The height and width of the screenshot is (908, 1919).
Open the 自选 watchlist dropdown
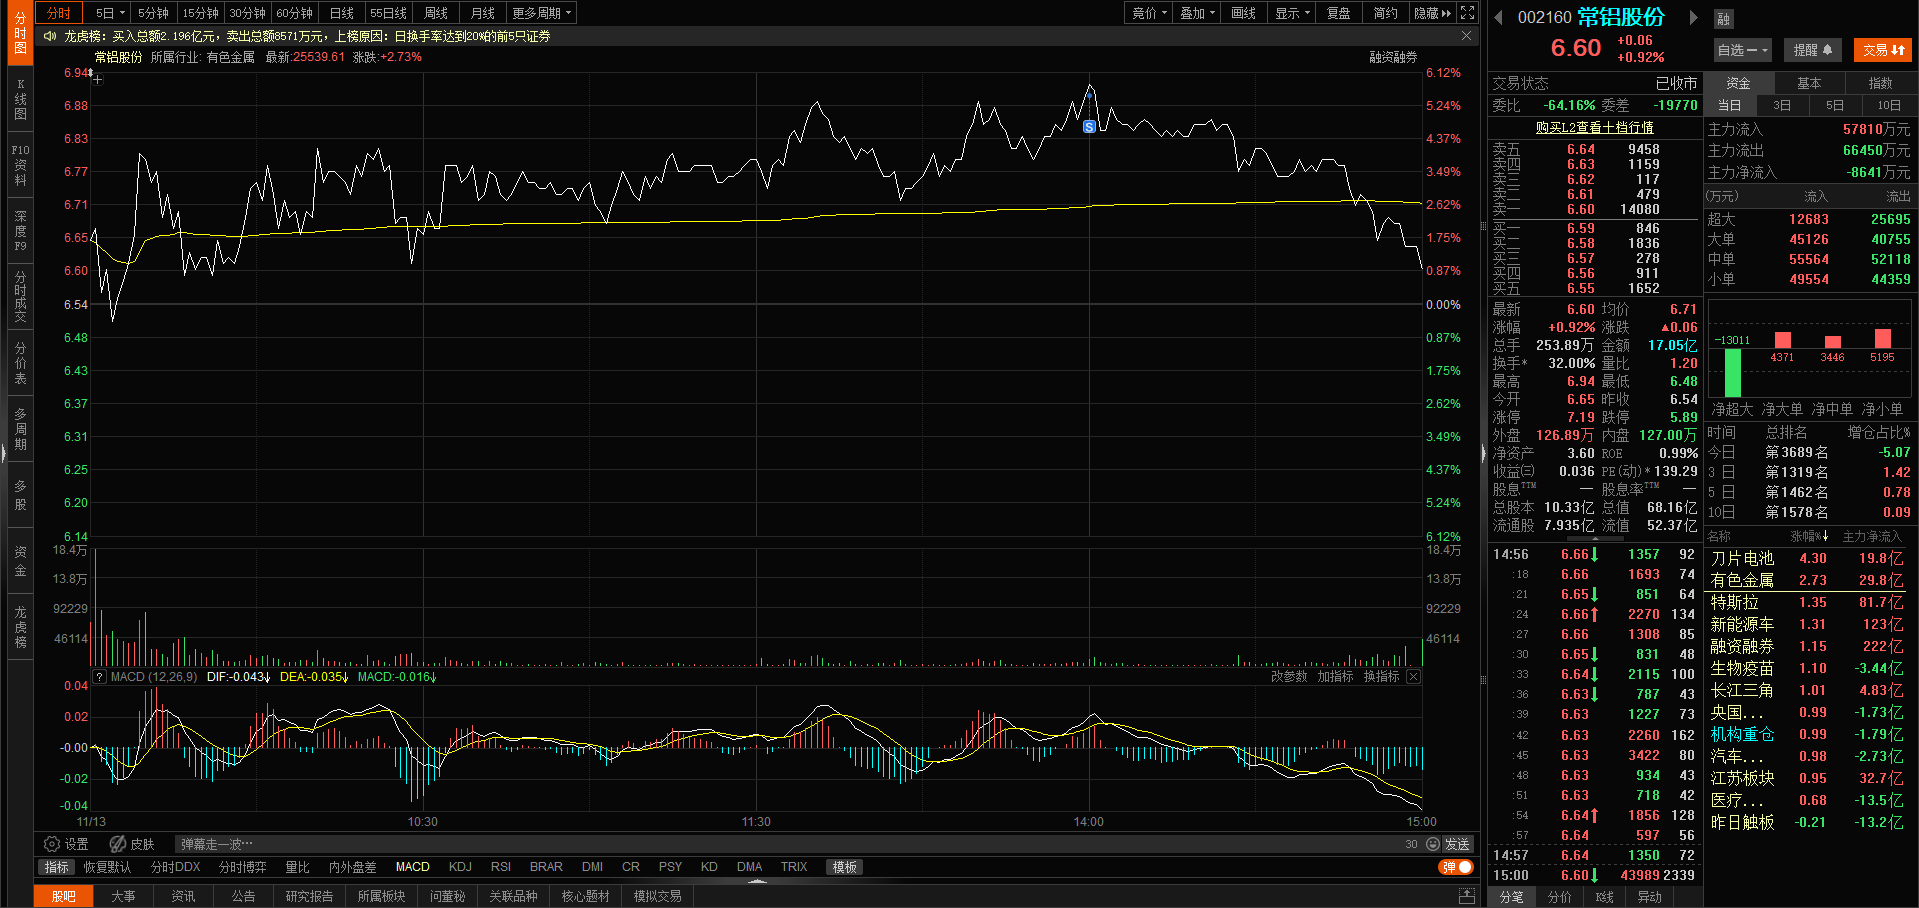click(1743, 50)
